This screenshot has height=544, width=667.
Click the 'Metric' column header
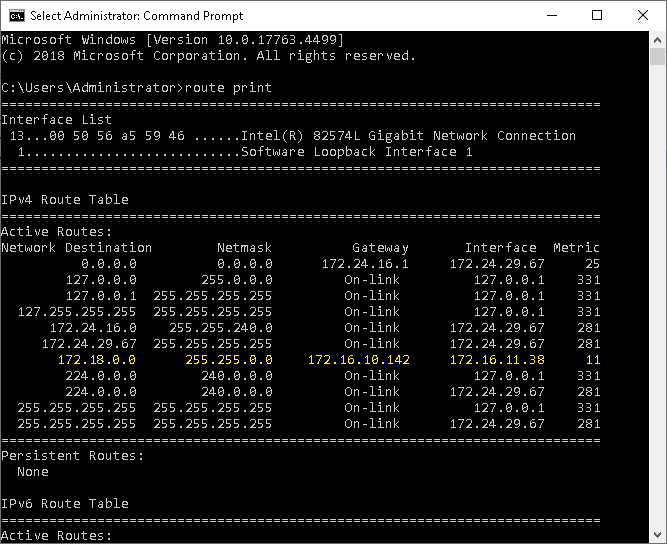(x=576, y=248)
